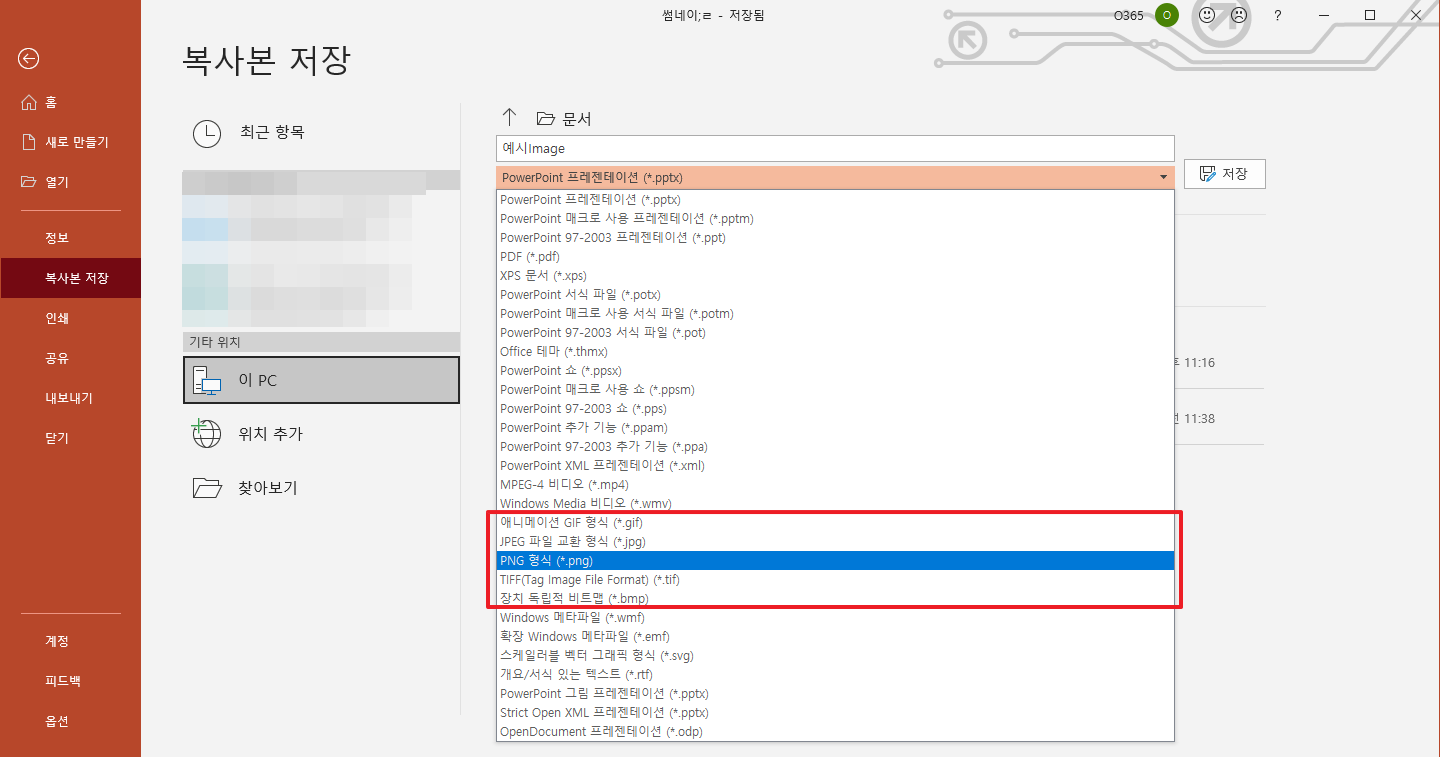Click the folder icon for 찾아보기
The image size is (1440, 757).
[x=207, y=488]
